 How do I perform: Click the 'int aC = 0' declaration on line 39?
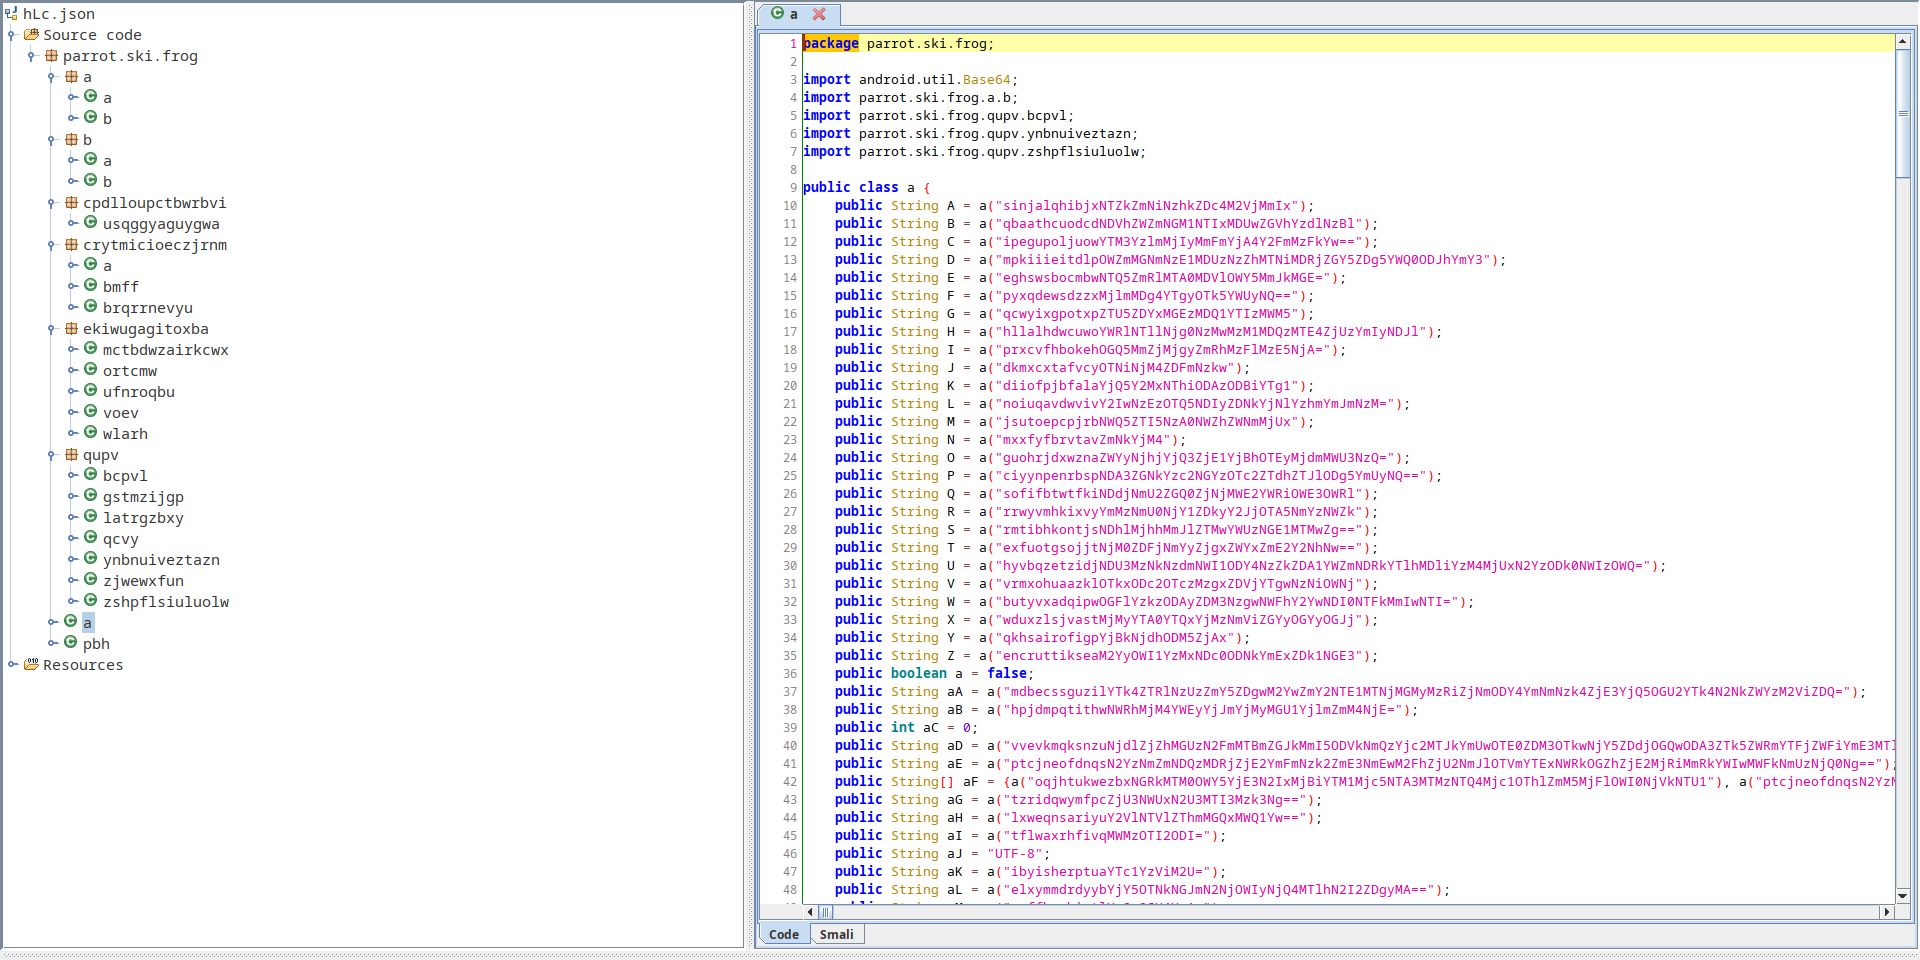click(x=932, y=727)
